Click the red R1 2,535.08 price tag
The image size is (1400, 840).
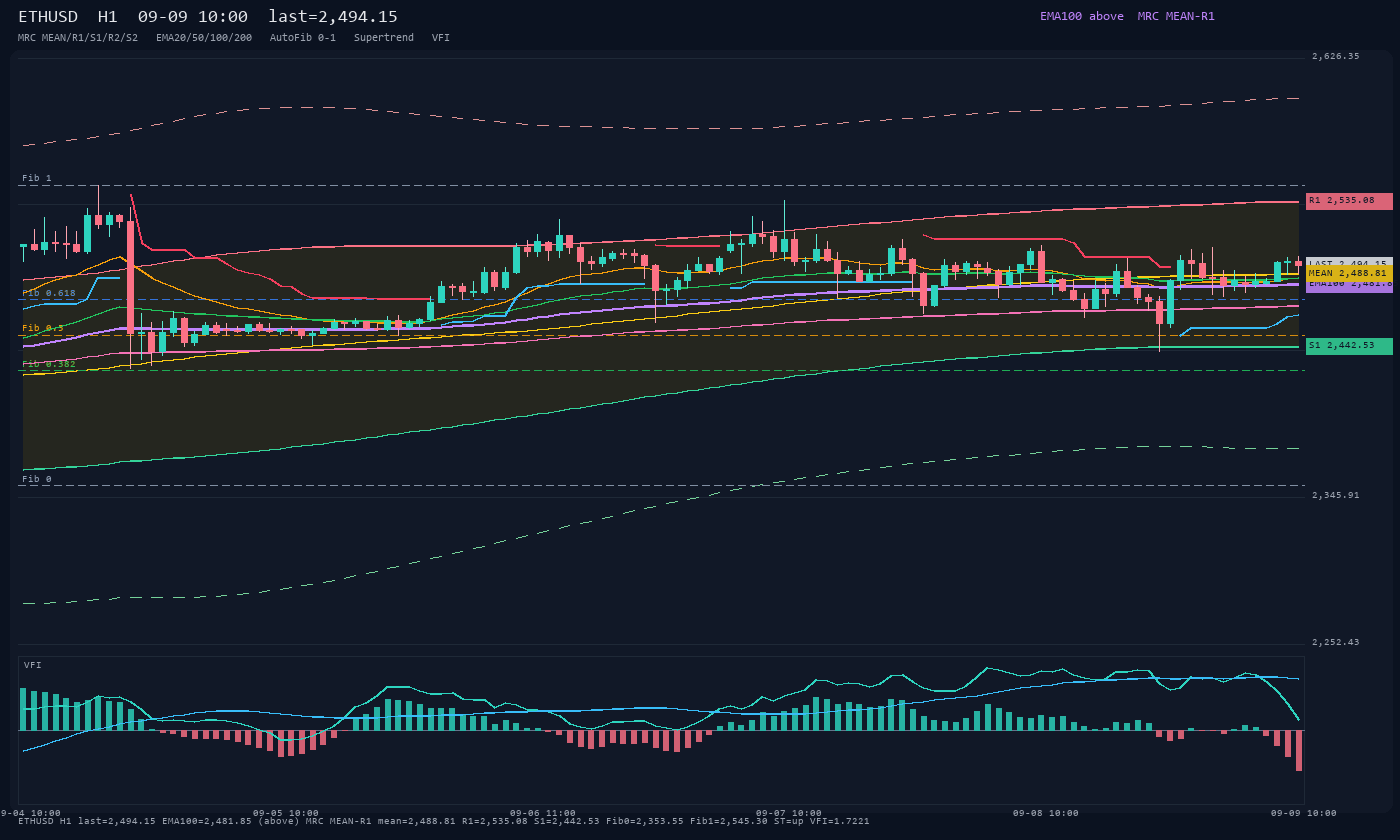[x=1349, y=201]
